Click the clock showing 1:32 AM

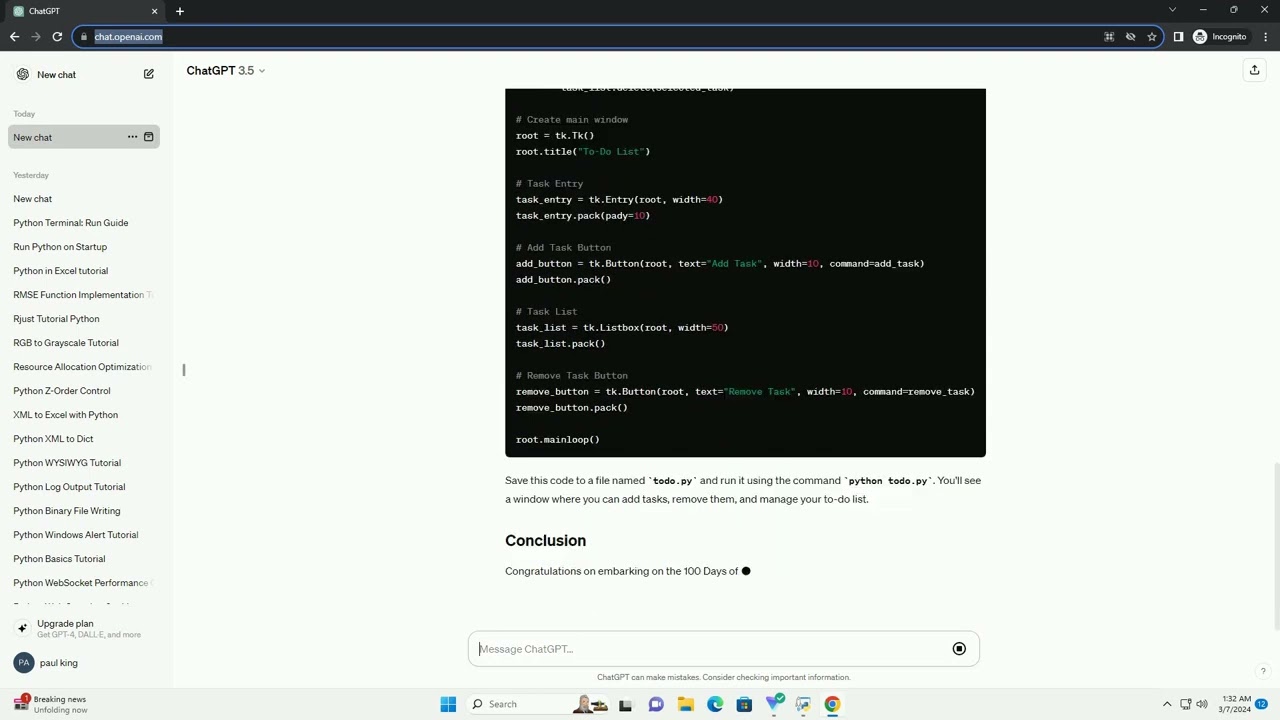(x=1236, y=704)
